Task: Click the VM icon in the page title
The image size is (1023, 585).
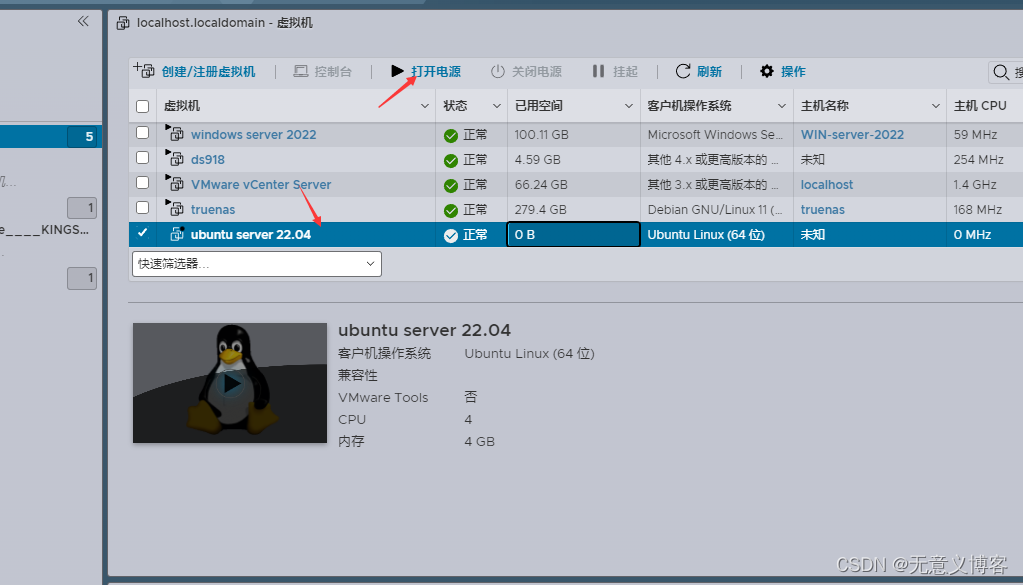Action: [x=123, y=23]
